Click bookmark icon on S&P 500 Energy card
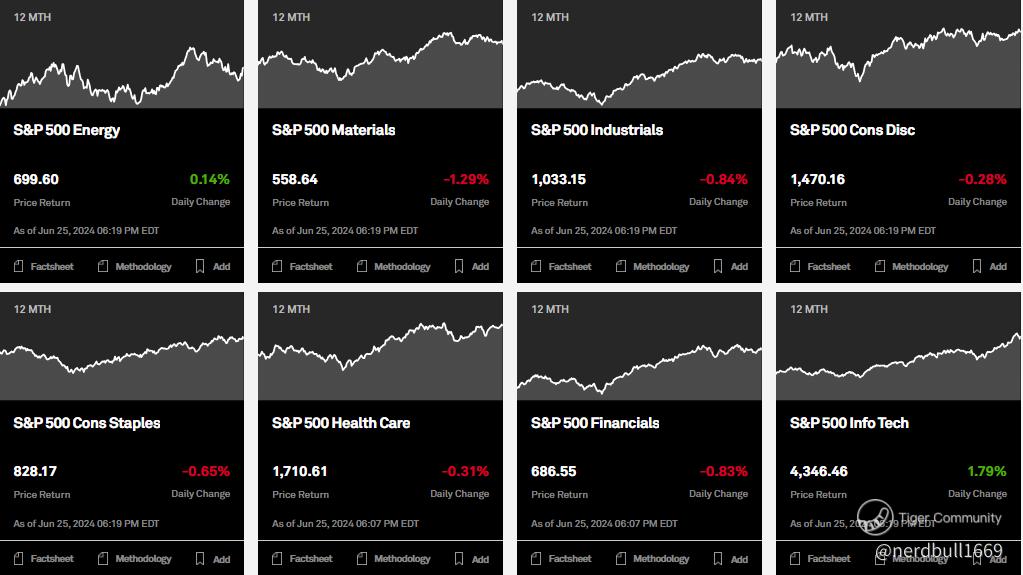The image size is (1023, 575). pyautogui.click(x=199, y=267)
